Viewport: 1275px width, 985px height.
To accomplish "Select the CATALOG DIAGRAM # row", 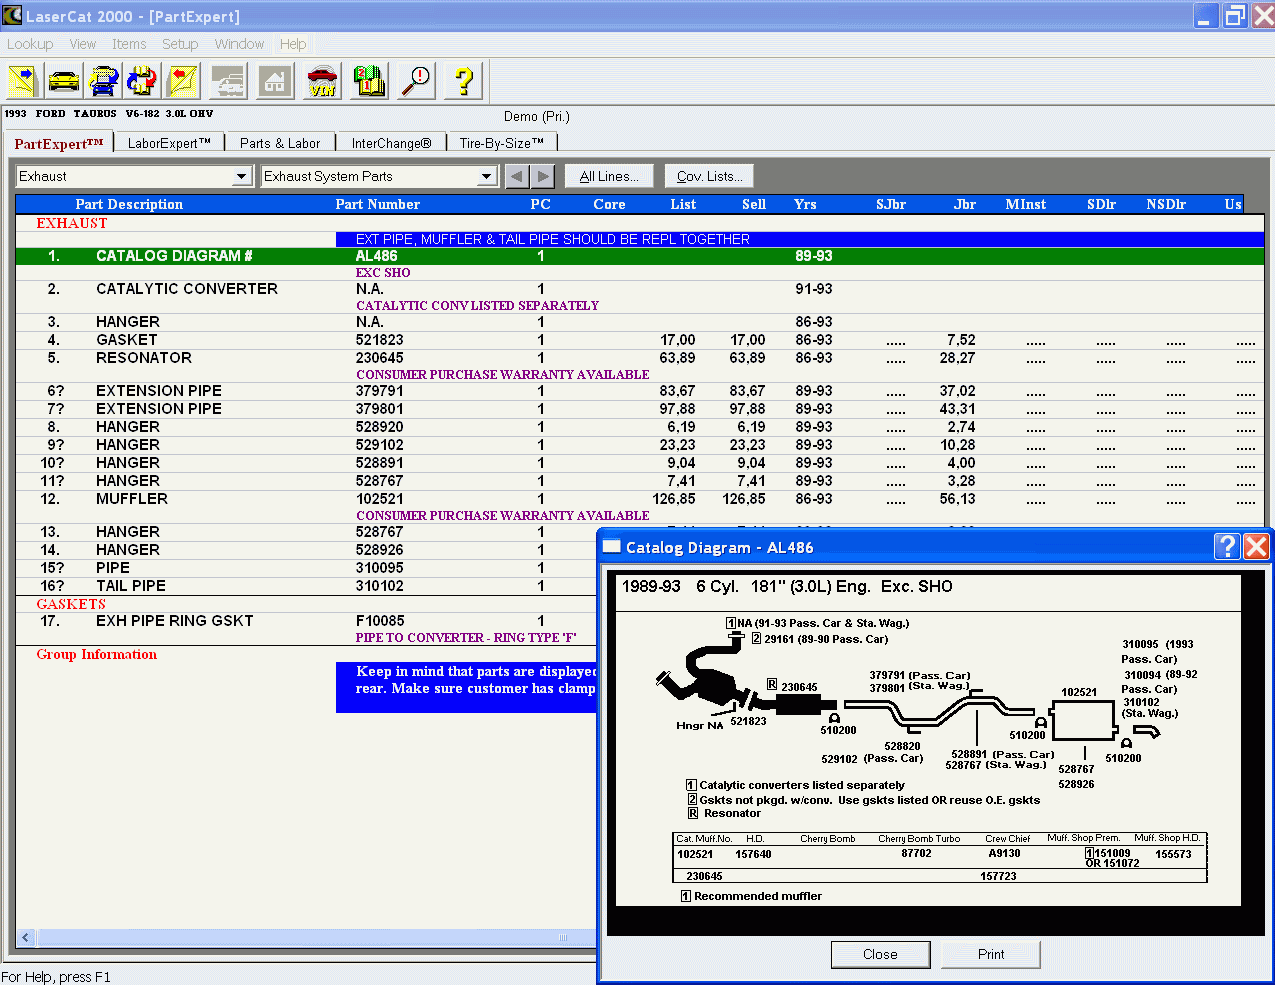I will tap(640, 256).
